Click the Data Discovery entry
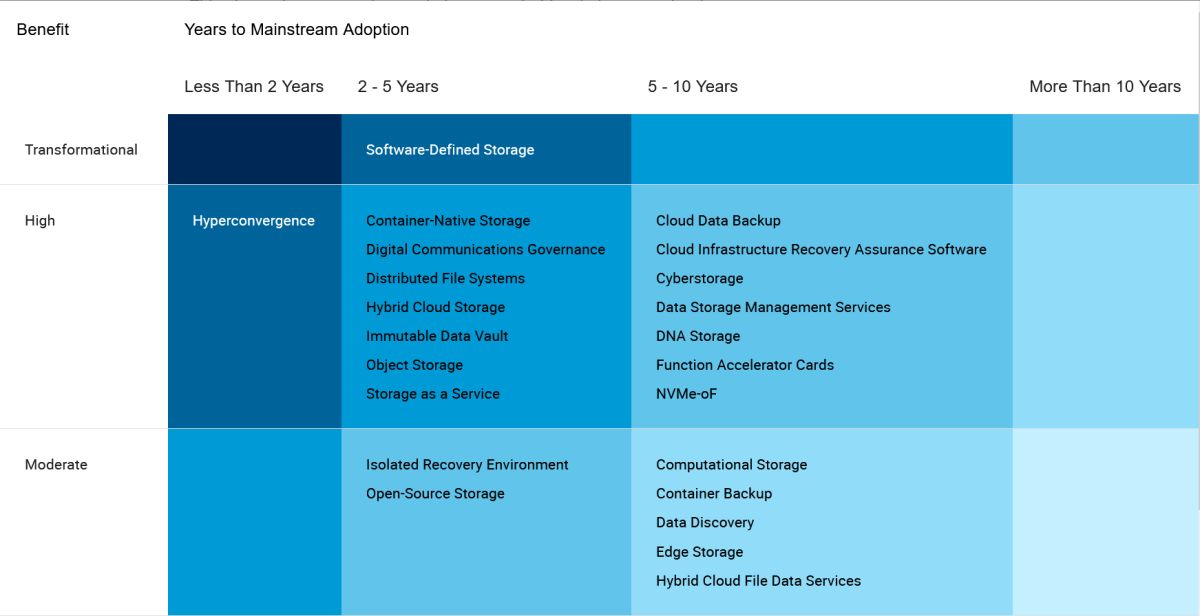Image resolution: width=1200 pixels, height=616 pixels. click(x=705, y=523)
